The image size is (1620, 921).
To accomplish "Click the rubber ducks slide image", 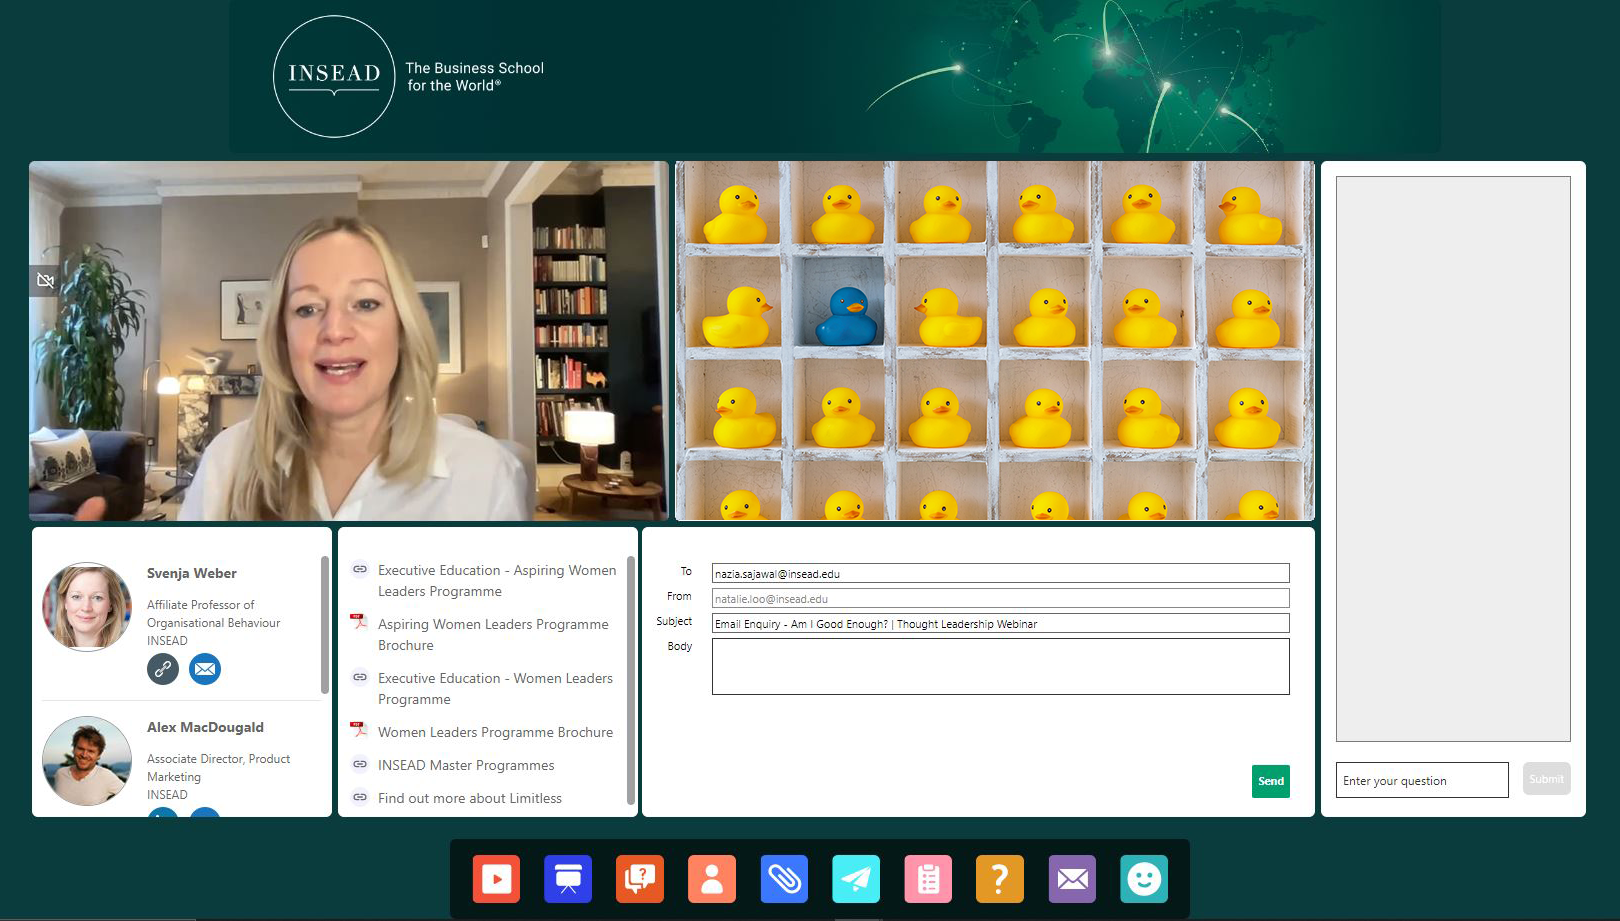I will (x=995, y=341).
